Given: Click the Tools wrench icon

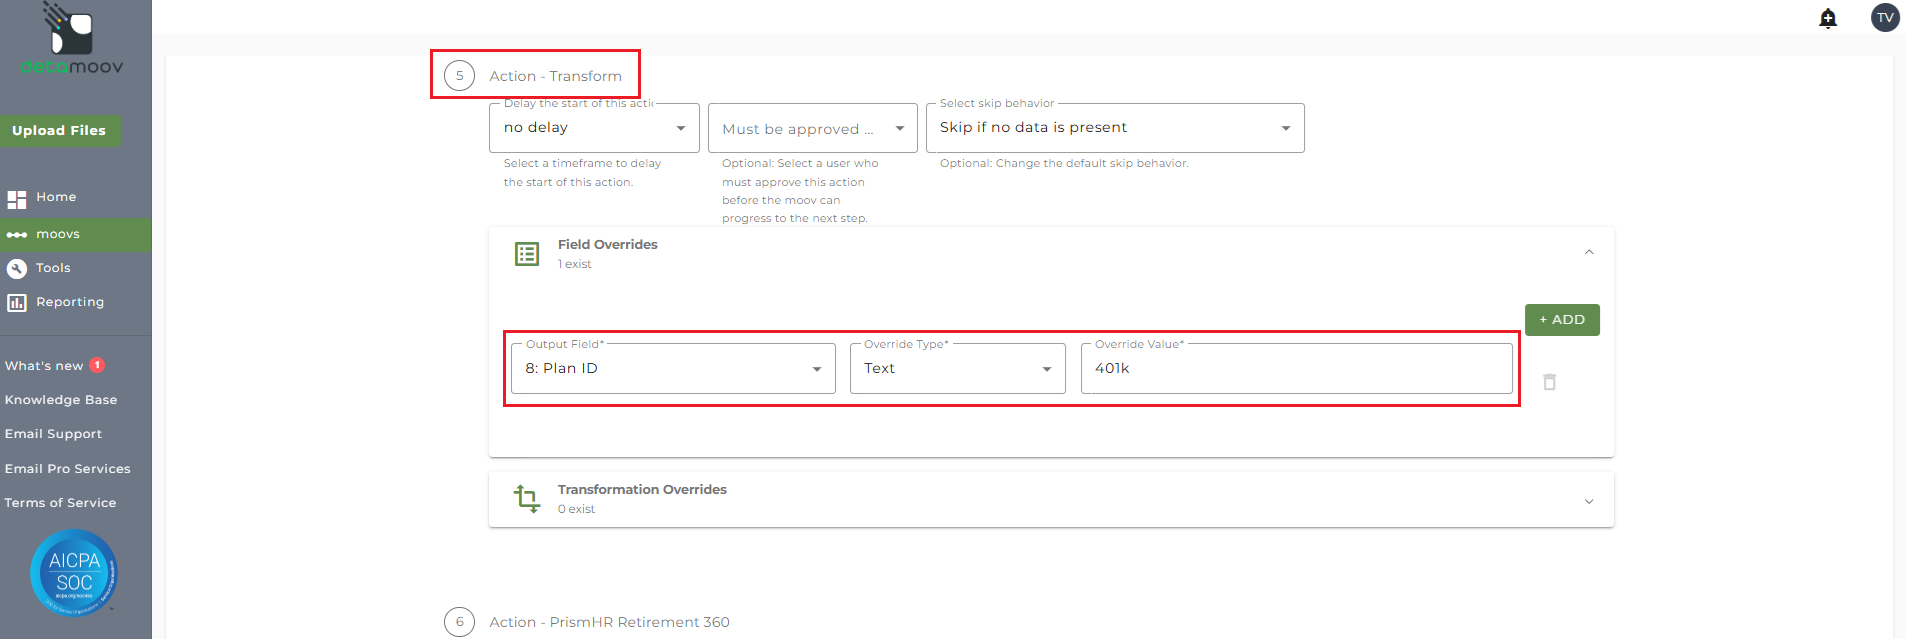Looking at the screenshot, I should (x=17, y=268).
